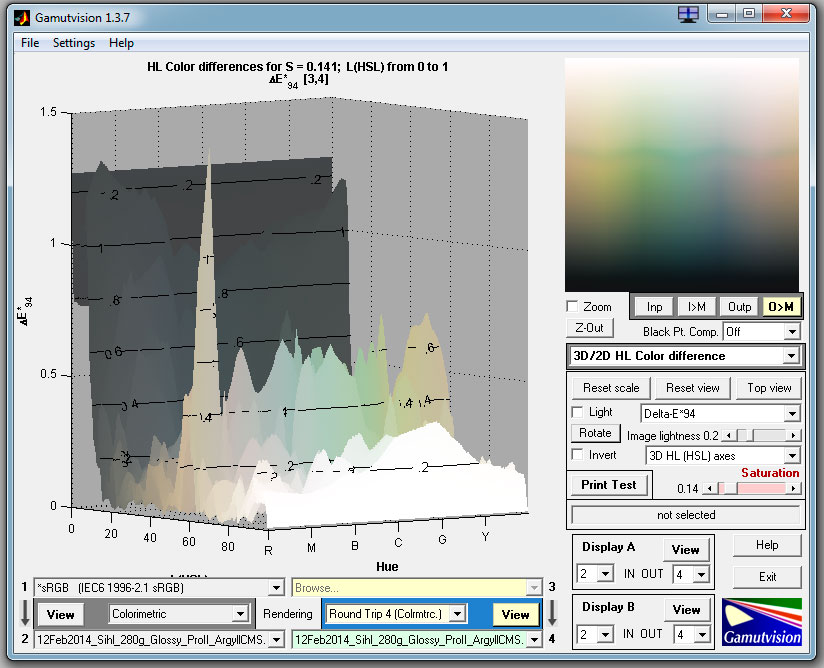
Task: Click the Gamutvision app icon in title bar
Action: 19,16
